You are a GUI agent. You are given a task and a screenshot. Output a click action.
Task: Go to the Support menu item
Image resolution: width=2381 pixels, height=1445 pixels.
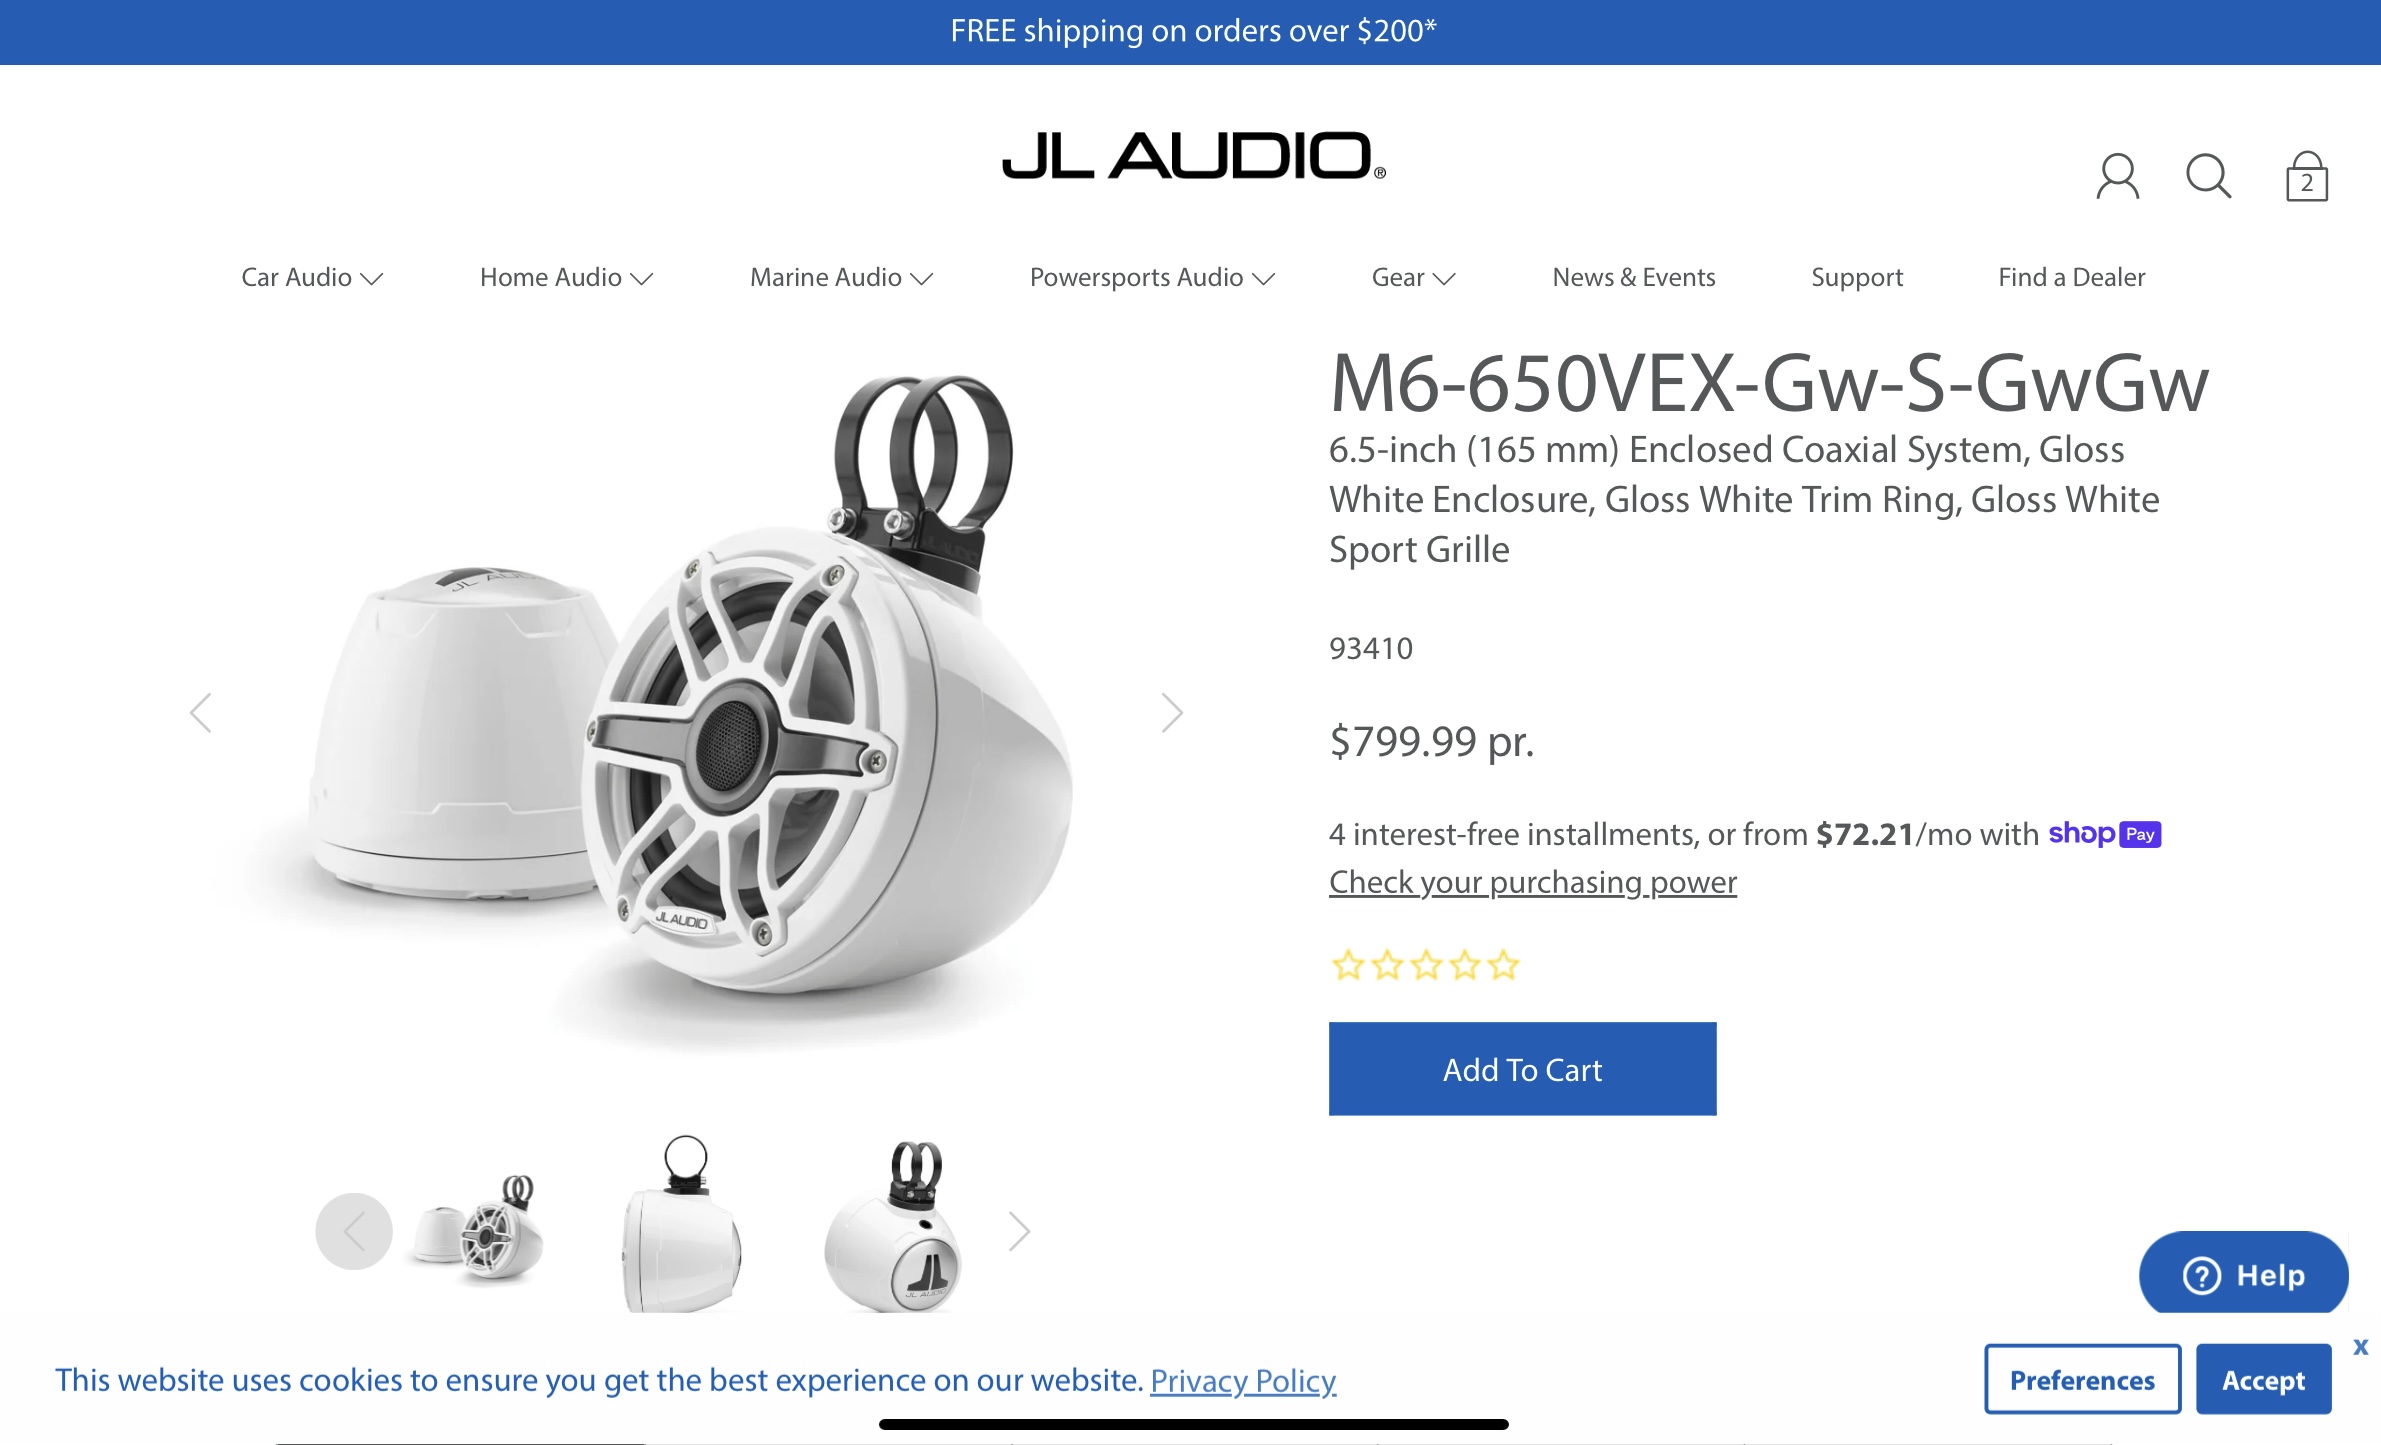1857,277
